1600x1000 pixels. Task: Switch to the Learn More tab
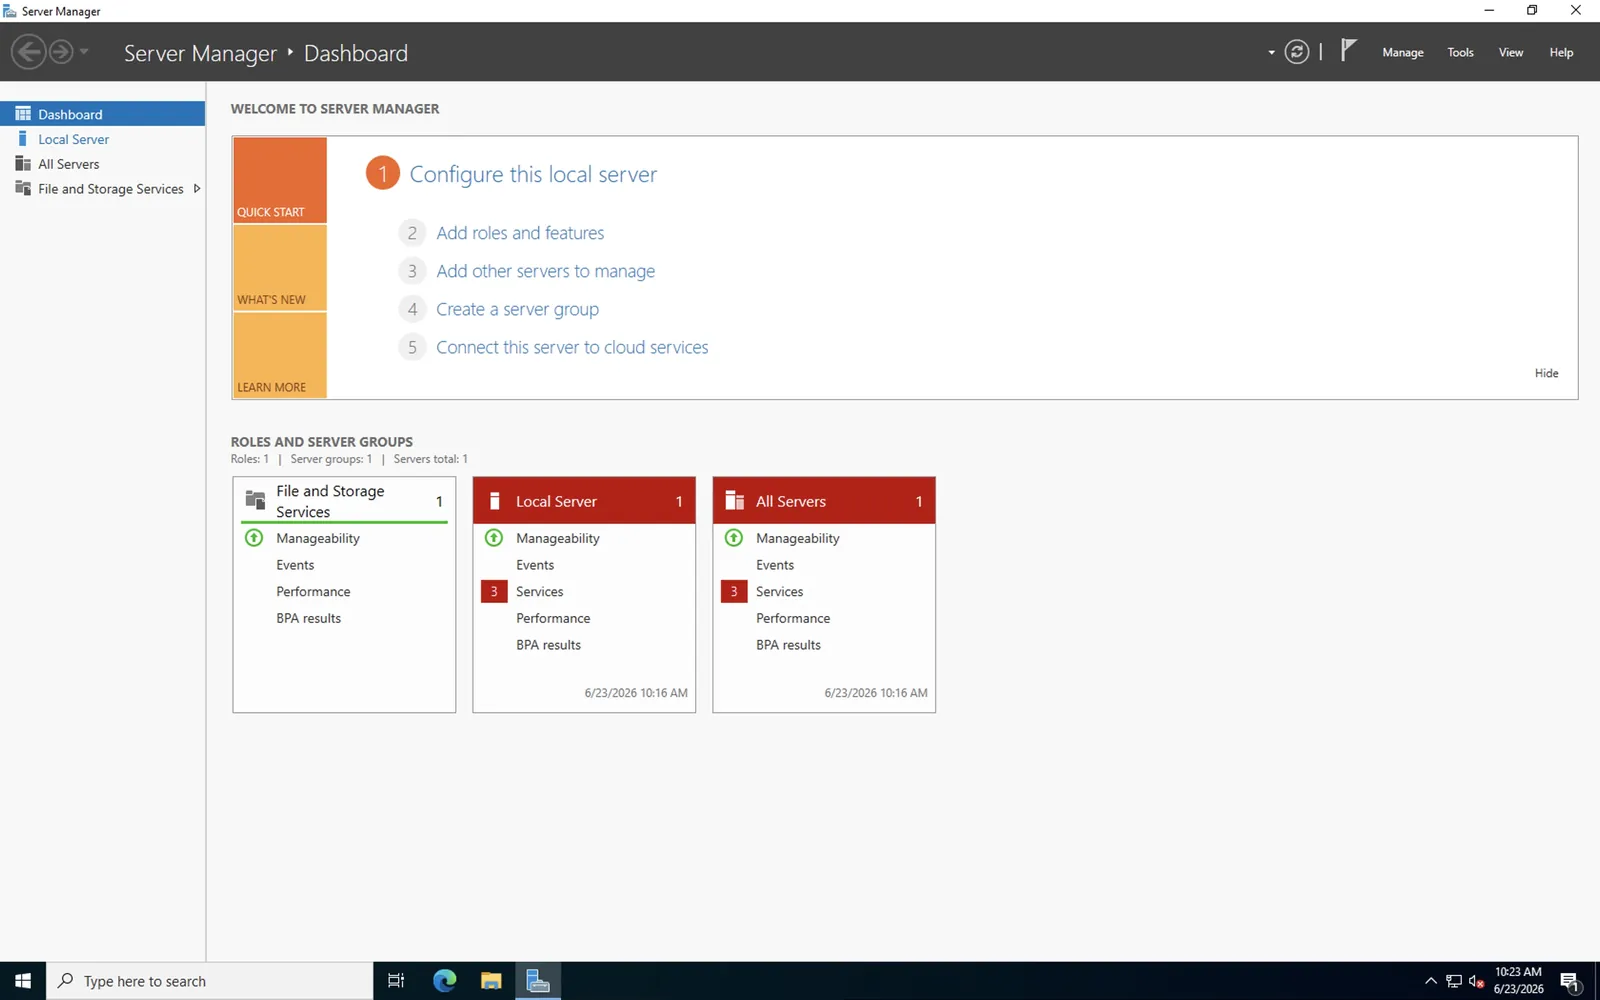click(280, 355)
